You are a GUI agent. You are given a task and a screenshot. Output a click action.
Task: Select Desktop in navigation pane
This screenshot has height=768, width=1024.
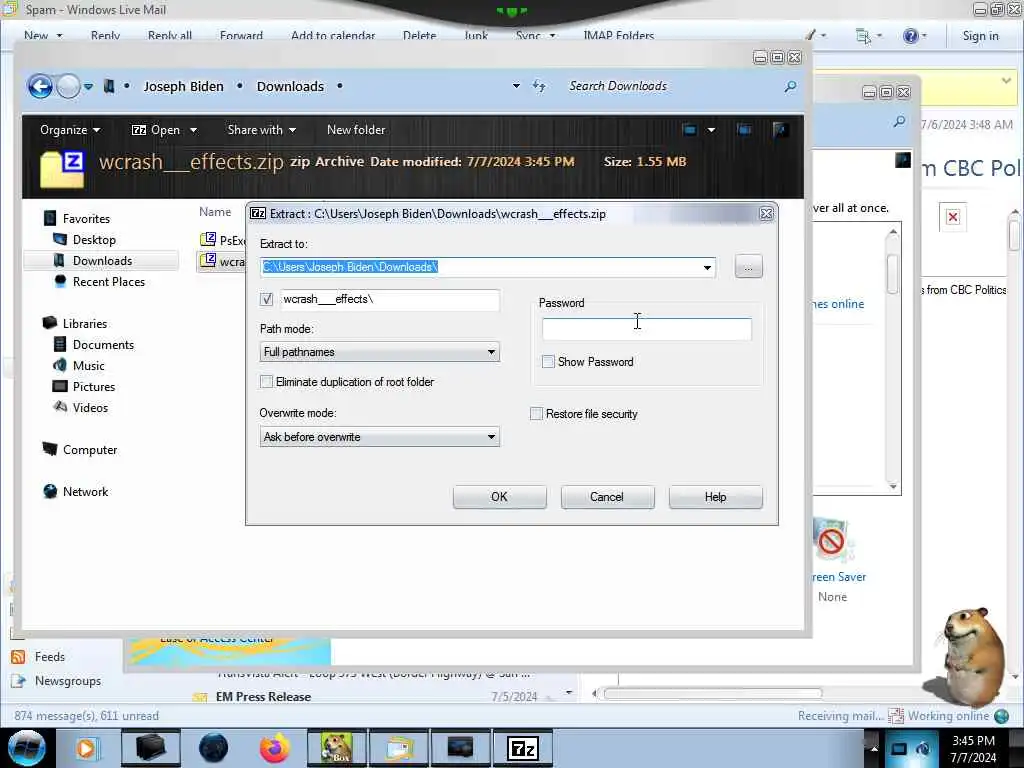[x=94, y=240]
